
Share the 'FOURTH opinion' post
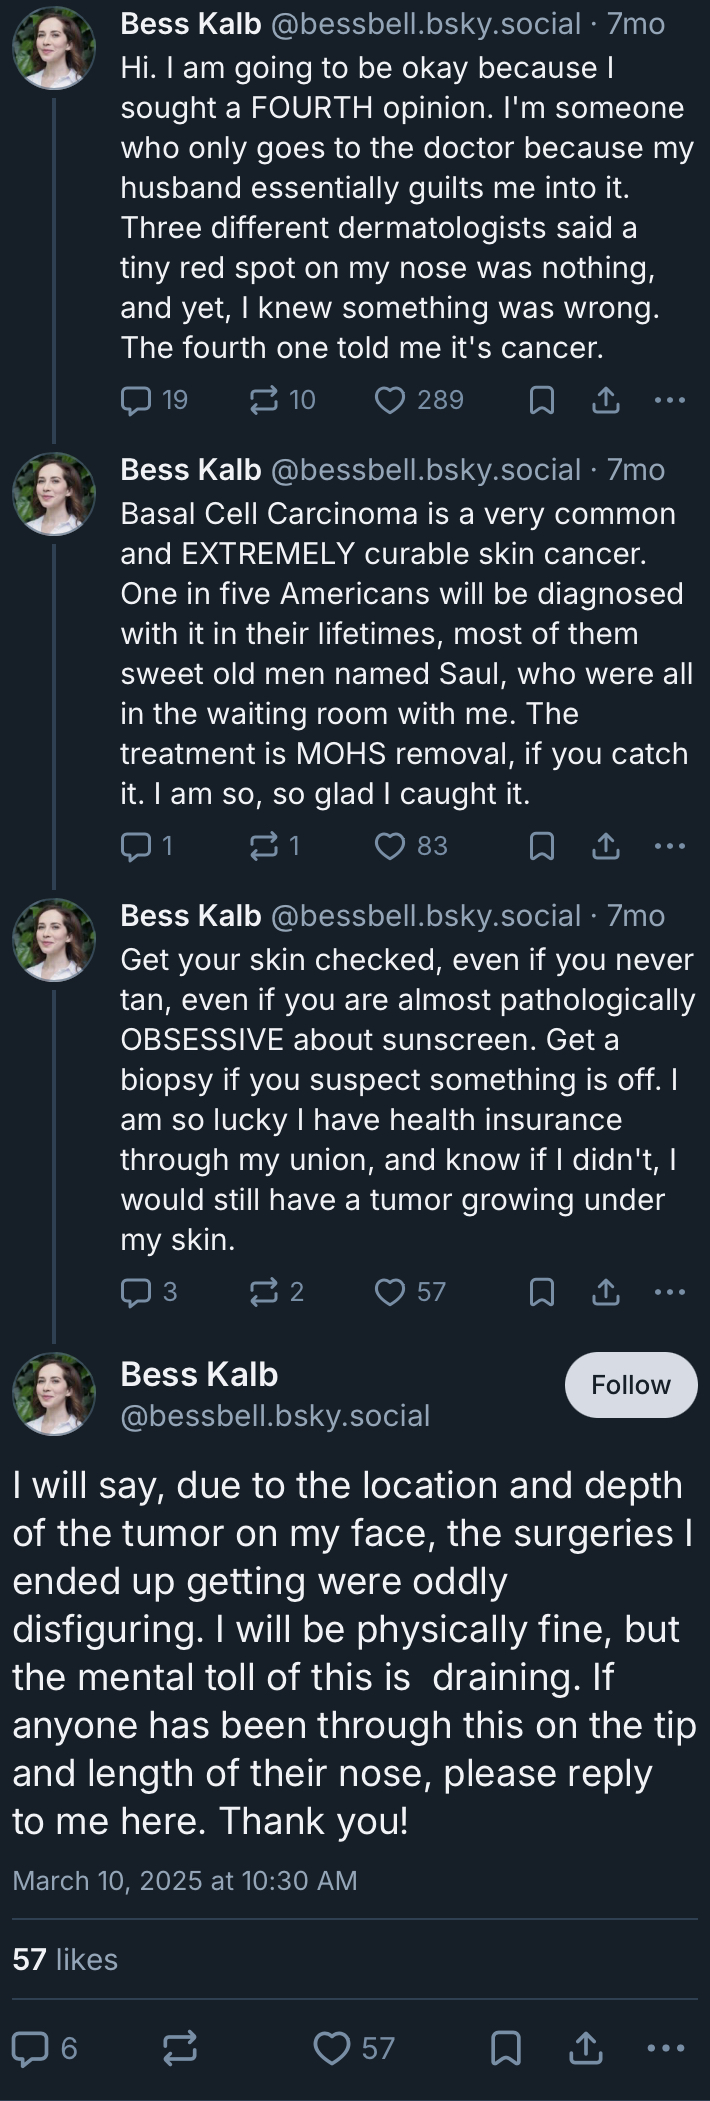tap(605, 400)
